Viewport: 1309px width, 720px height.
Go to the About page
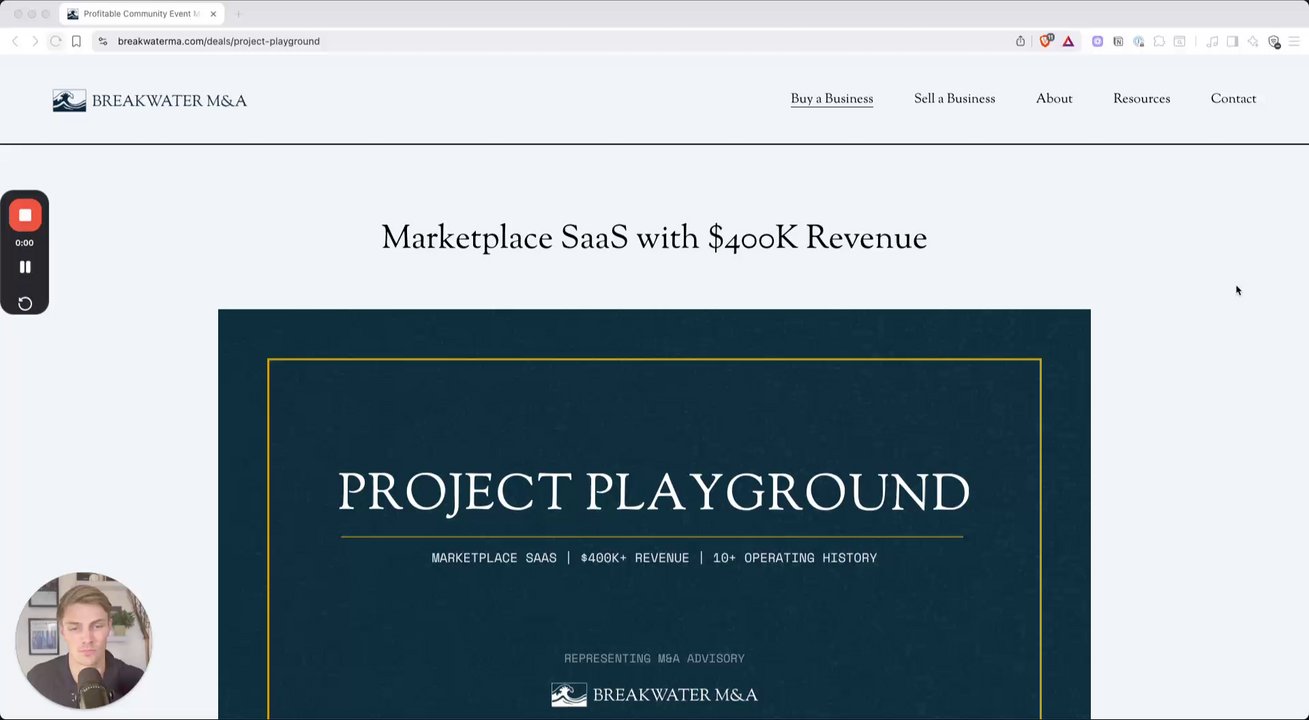coord(1054,98)
